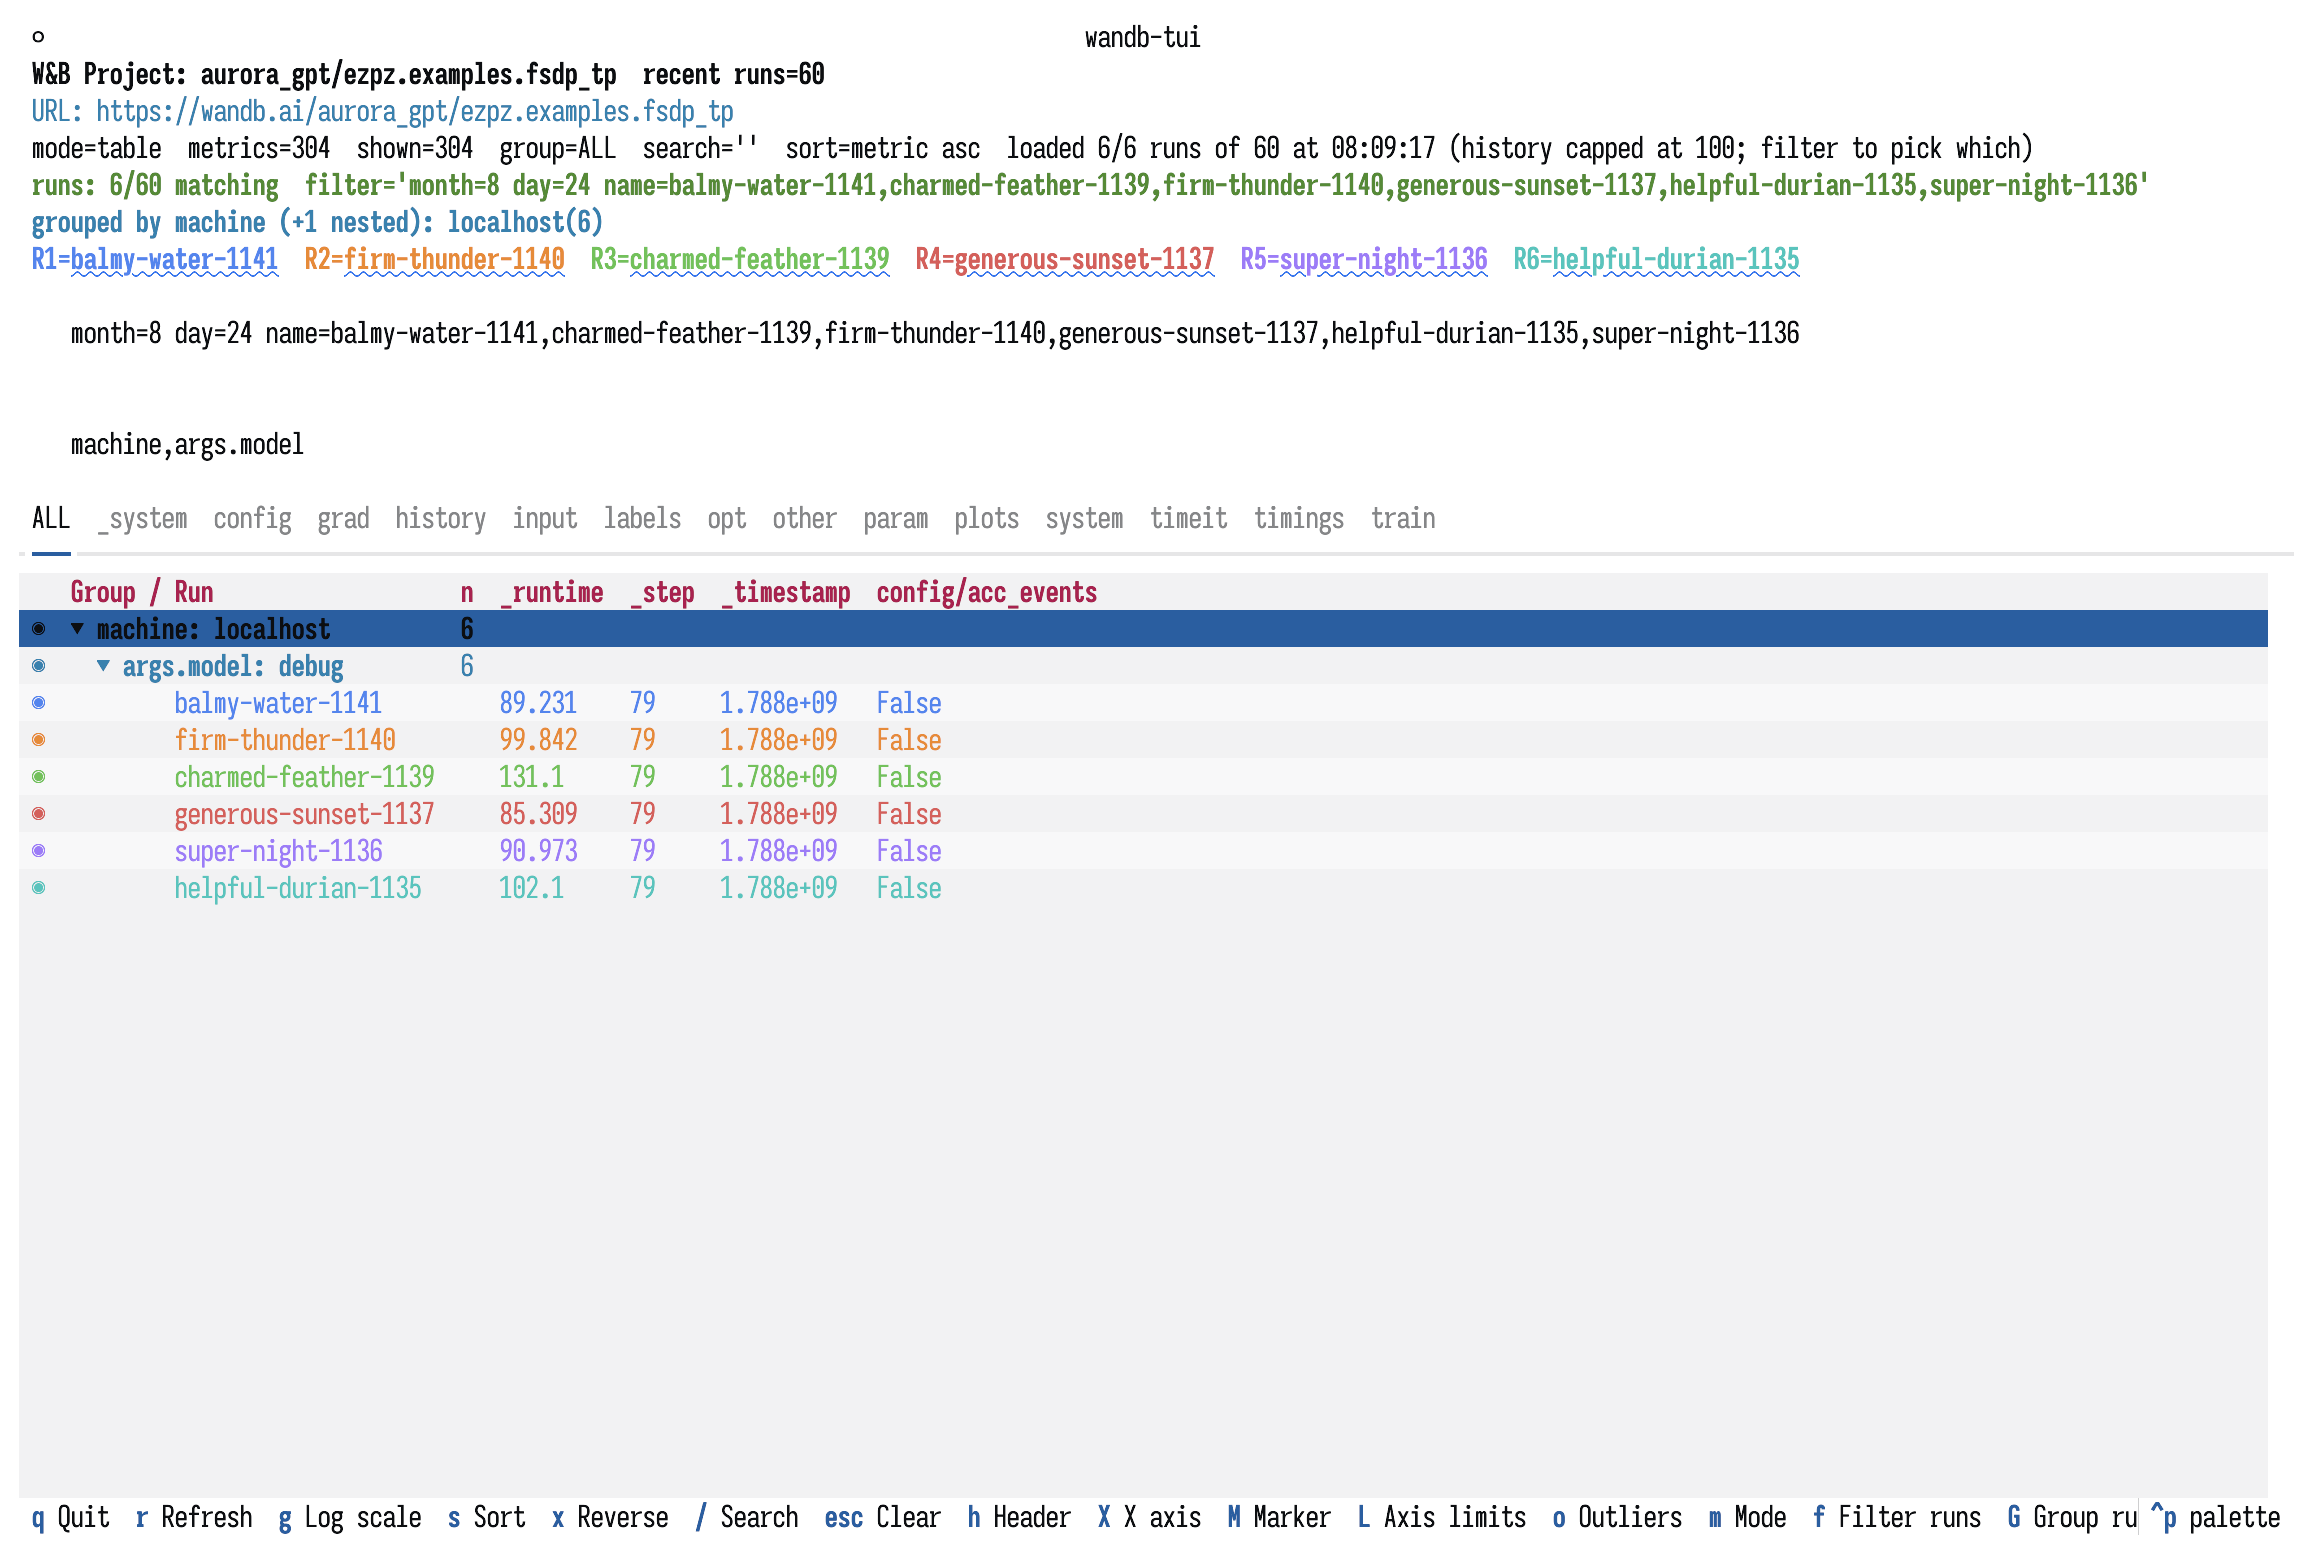Click the Outliers footer shortcut

(x=1617, y=1517)
